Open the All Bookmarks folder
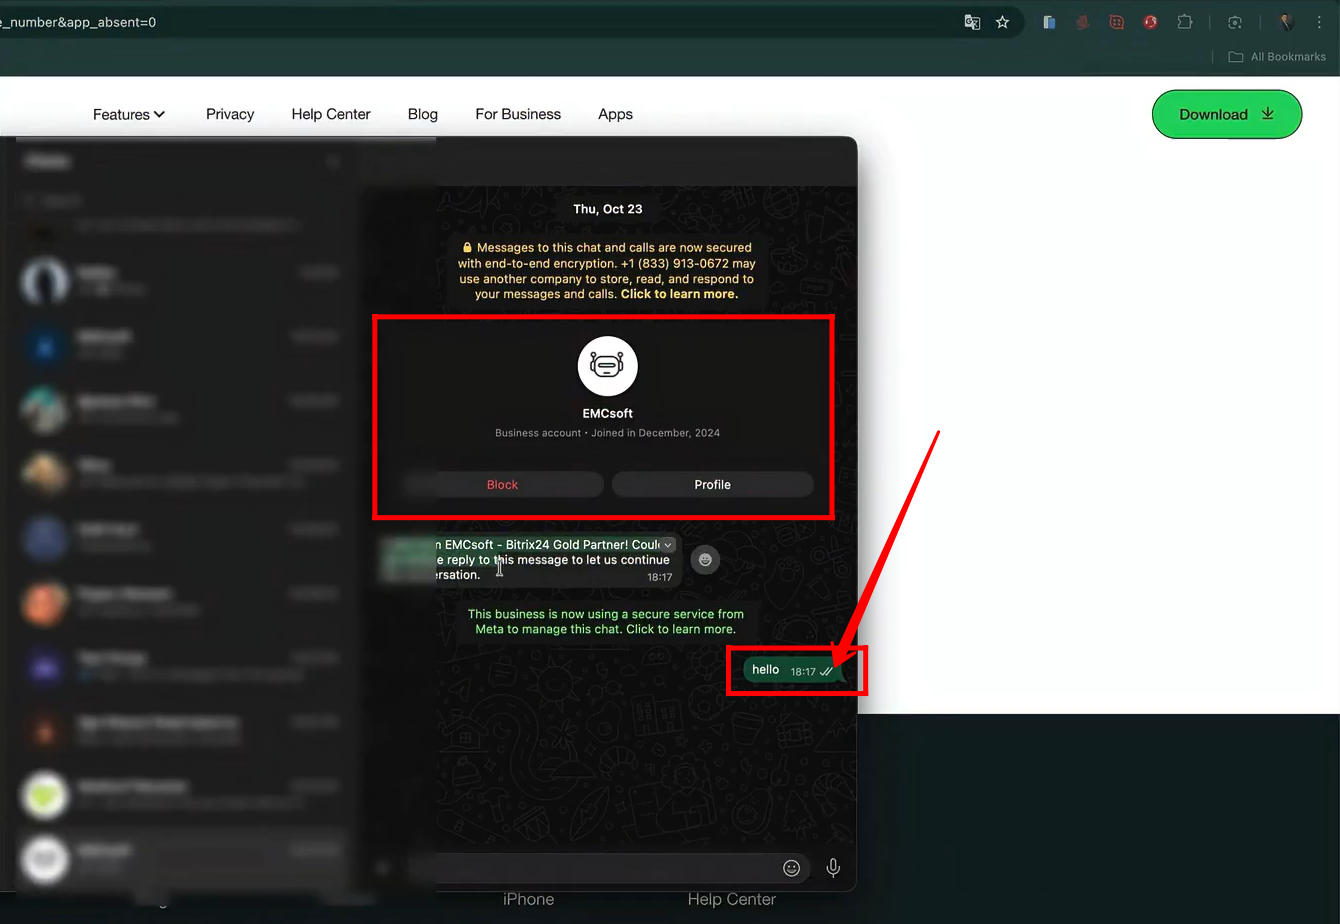This screenshot has height=924, width=1340. (x=1277, y=57)
